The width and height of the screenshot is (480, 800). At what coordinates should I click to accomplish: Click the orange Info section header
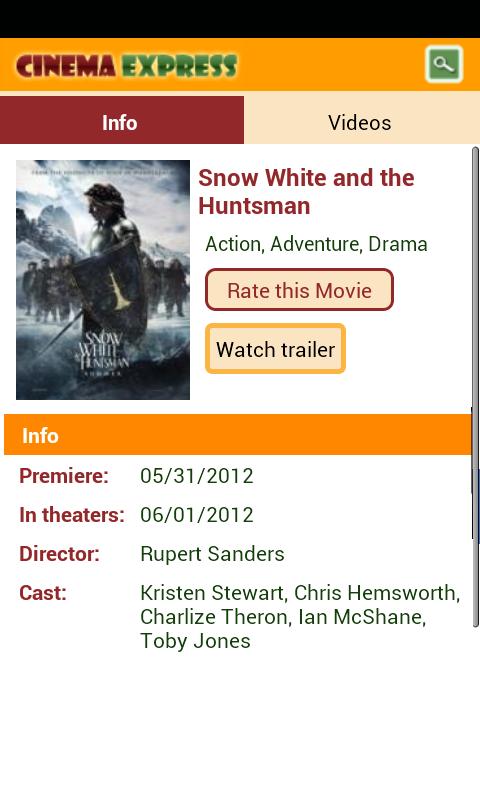tap(237, 435)
